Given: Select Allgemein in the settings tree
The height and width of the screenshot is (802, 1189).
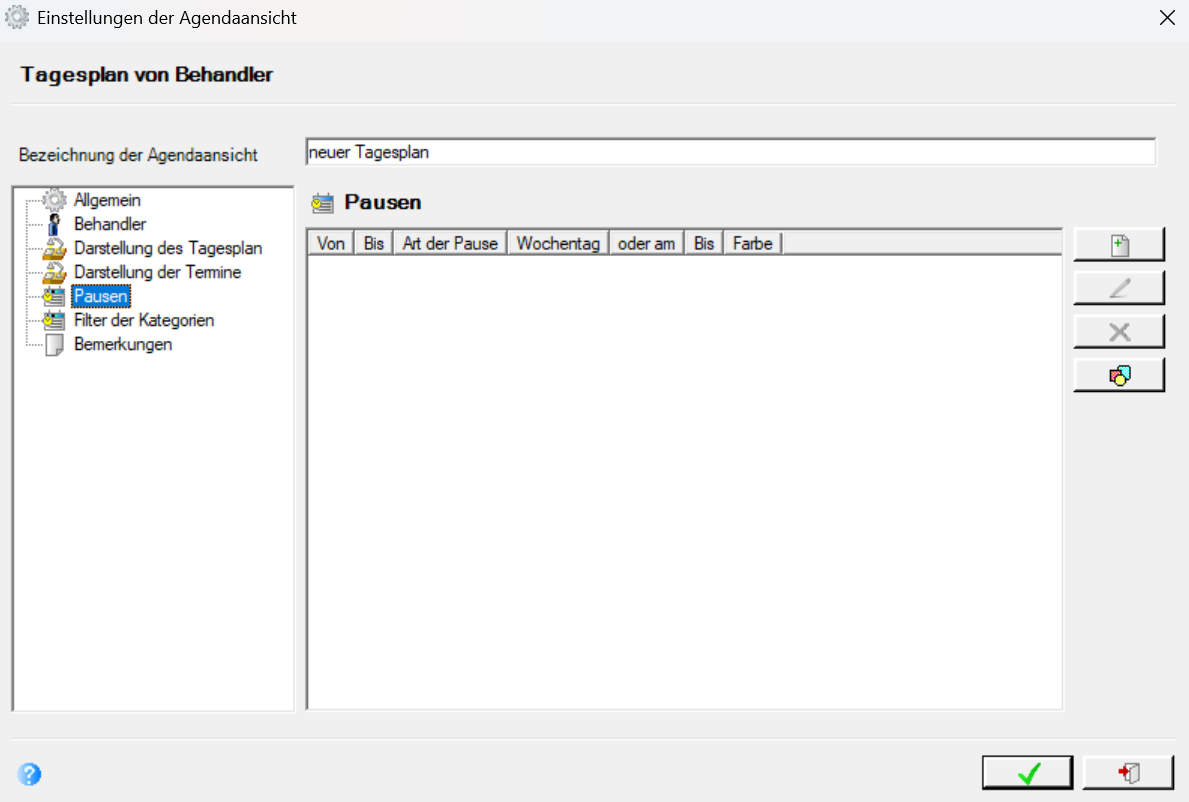Looking at the screenshot, I should point(107,200).
